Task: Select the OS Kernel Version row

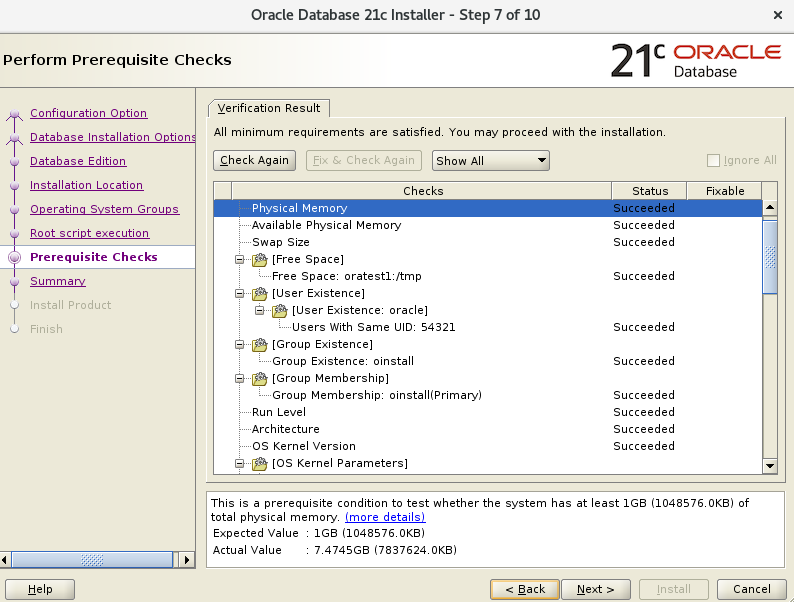Action: pos(488,447)
